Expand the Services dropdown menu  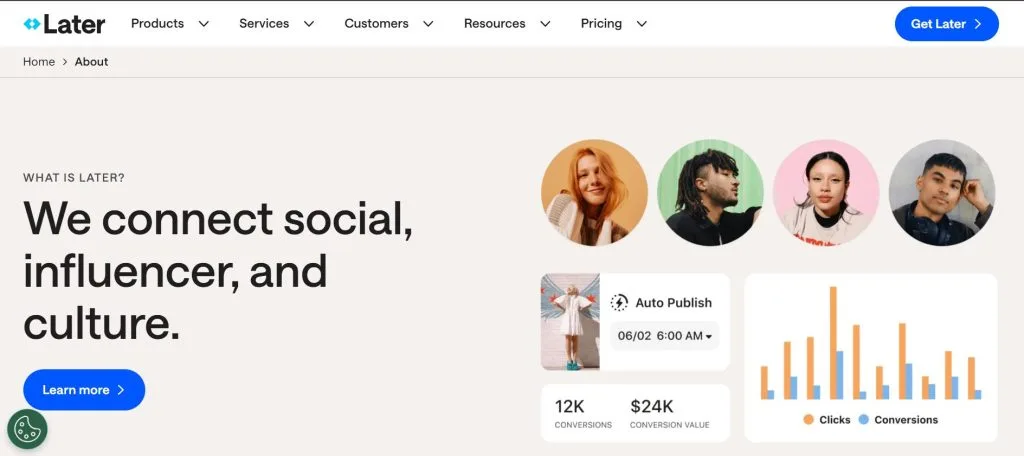[277, 23]
